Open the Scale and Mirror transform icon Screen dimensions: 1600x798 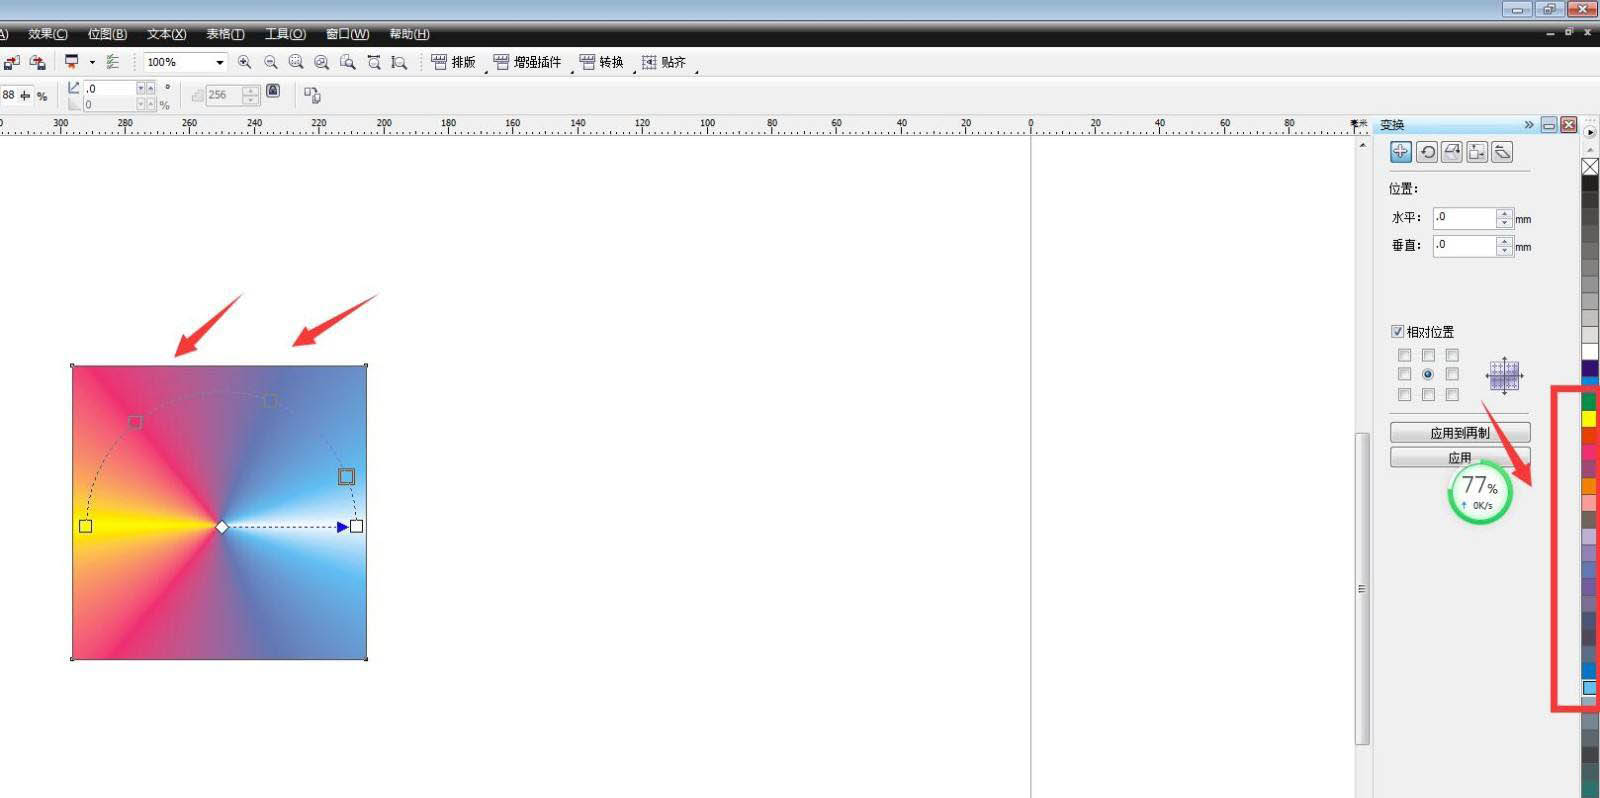click(x=1452, y=152)
